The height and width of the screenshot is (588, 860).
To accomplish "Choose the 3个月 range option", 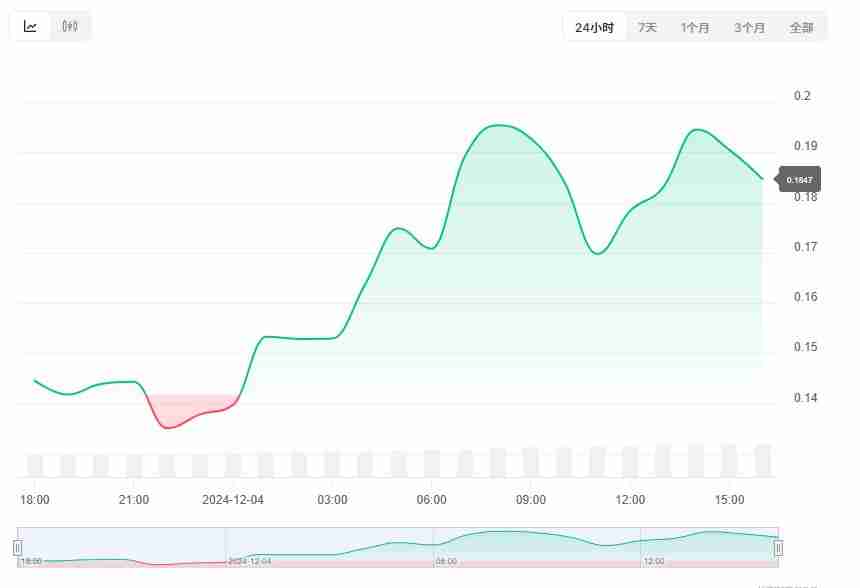I will pyautogui.click(x=749, y=27).
